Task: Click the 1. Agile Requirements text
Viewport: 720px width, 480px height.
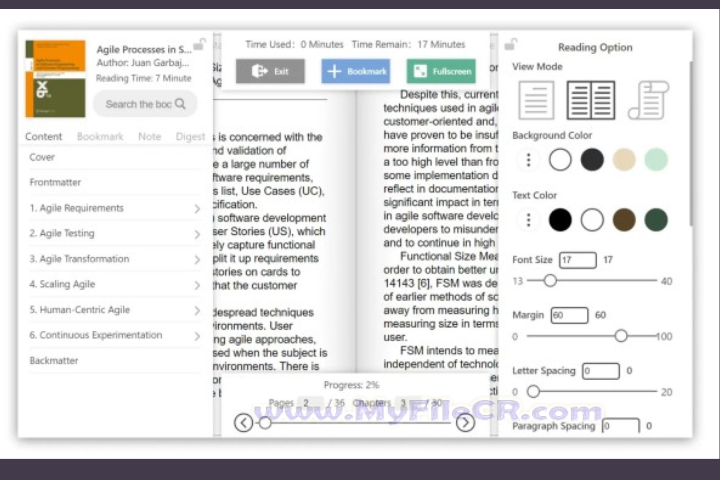Action: 77,208
